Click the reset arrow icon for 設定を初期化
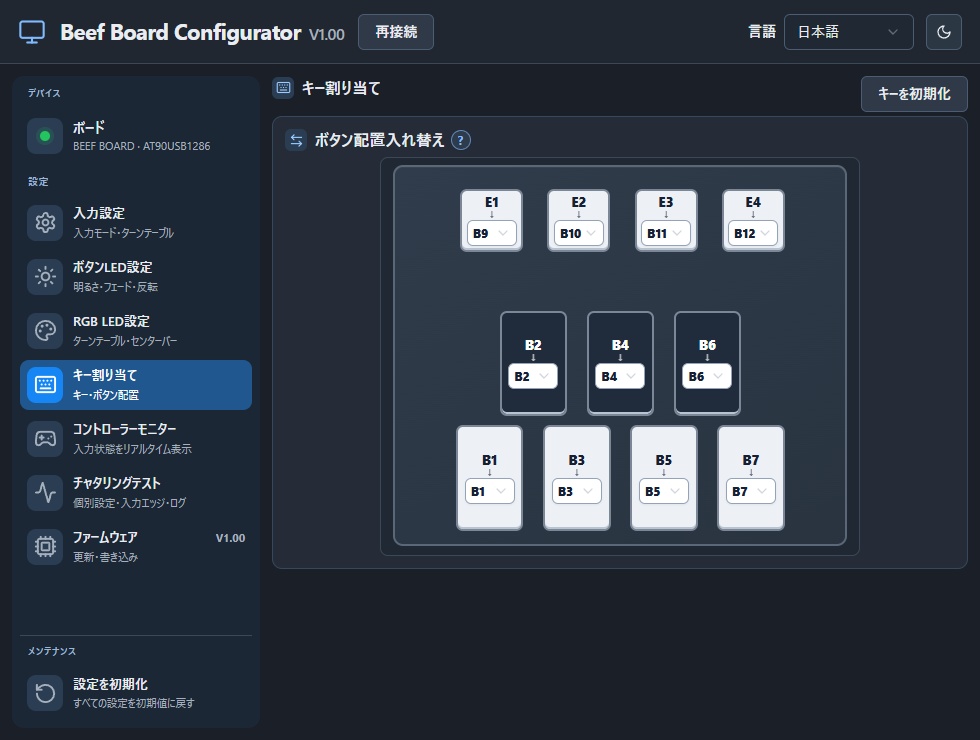The width and height of the screenshot is (980, 740). tap(45, 693)
